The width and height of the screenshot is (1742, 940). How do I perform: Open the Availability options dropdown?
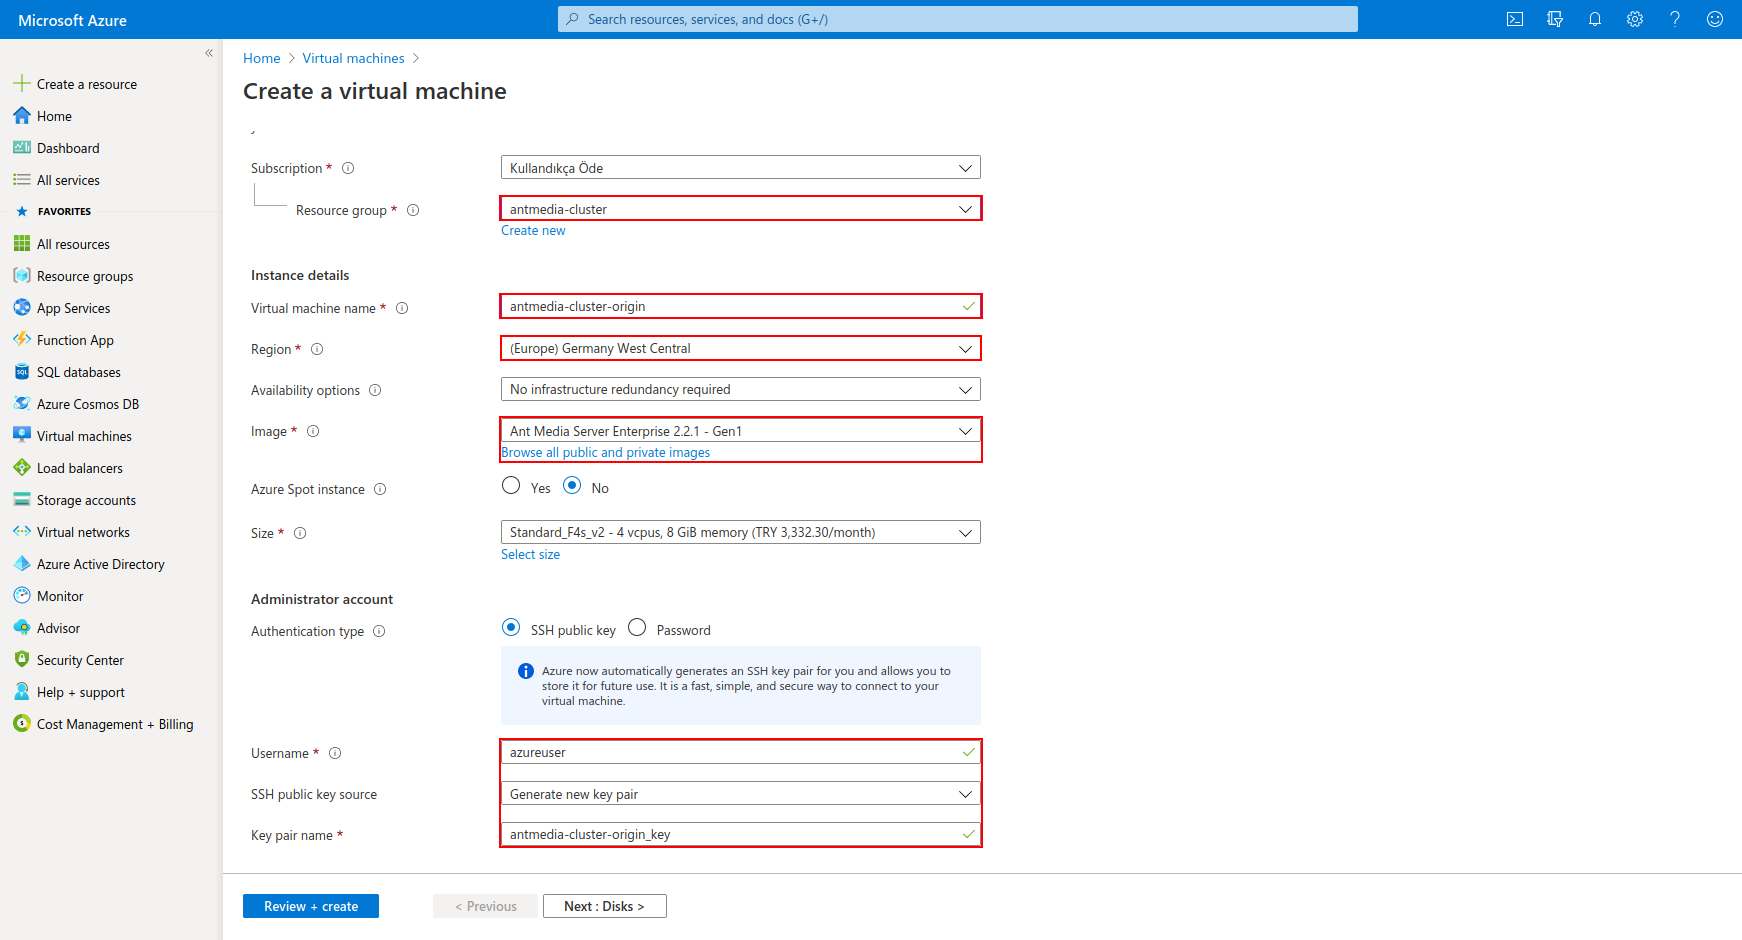point(740,389)
